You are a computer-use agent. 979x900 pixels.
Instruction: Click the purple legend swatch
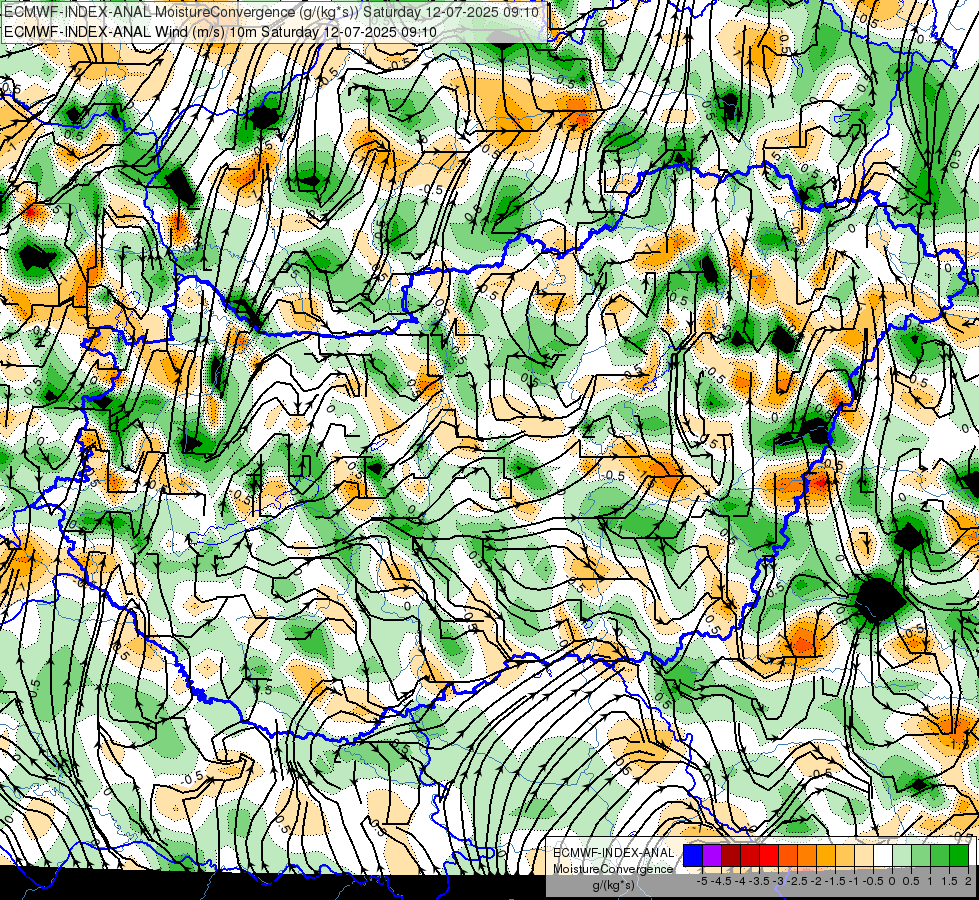pos(712,855)
